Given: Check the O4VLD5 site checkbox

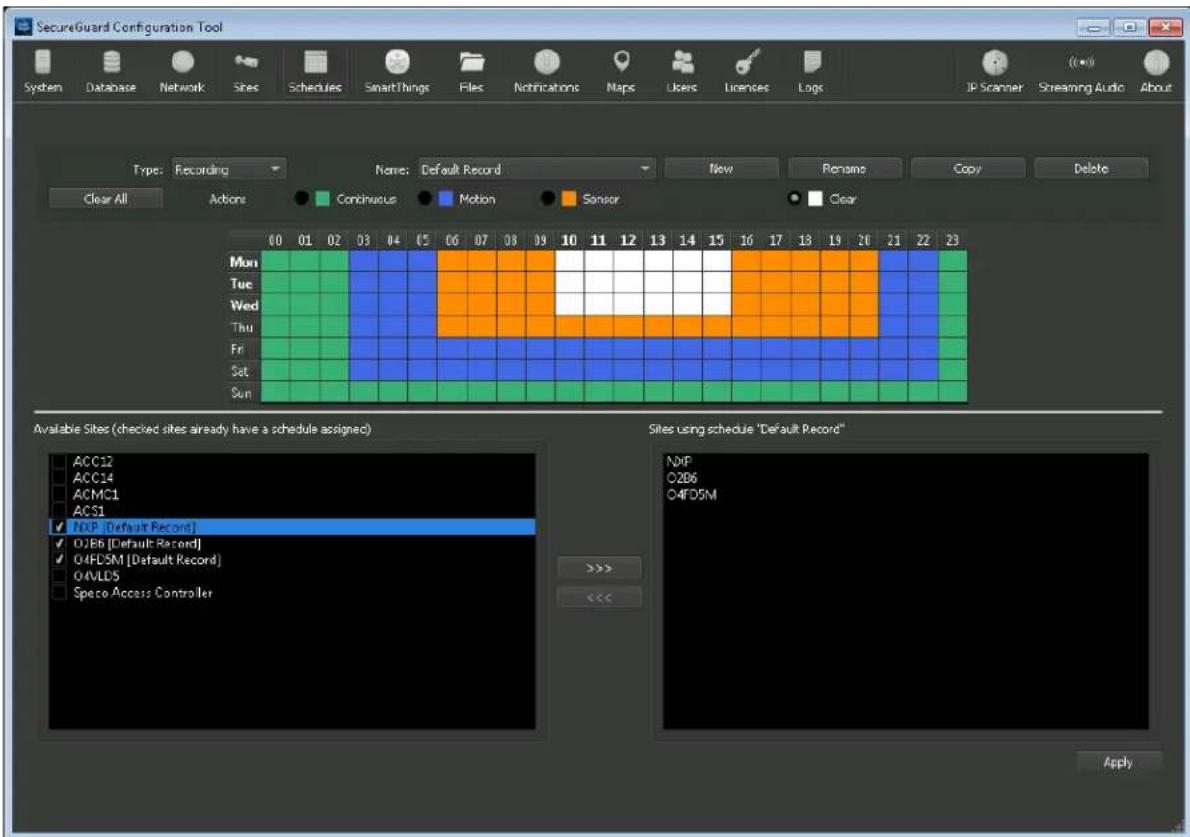Looking at the screenshot, I should click(x=59, y=577).
